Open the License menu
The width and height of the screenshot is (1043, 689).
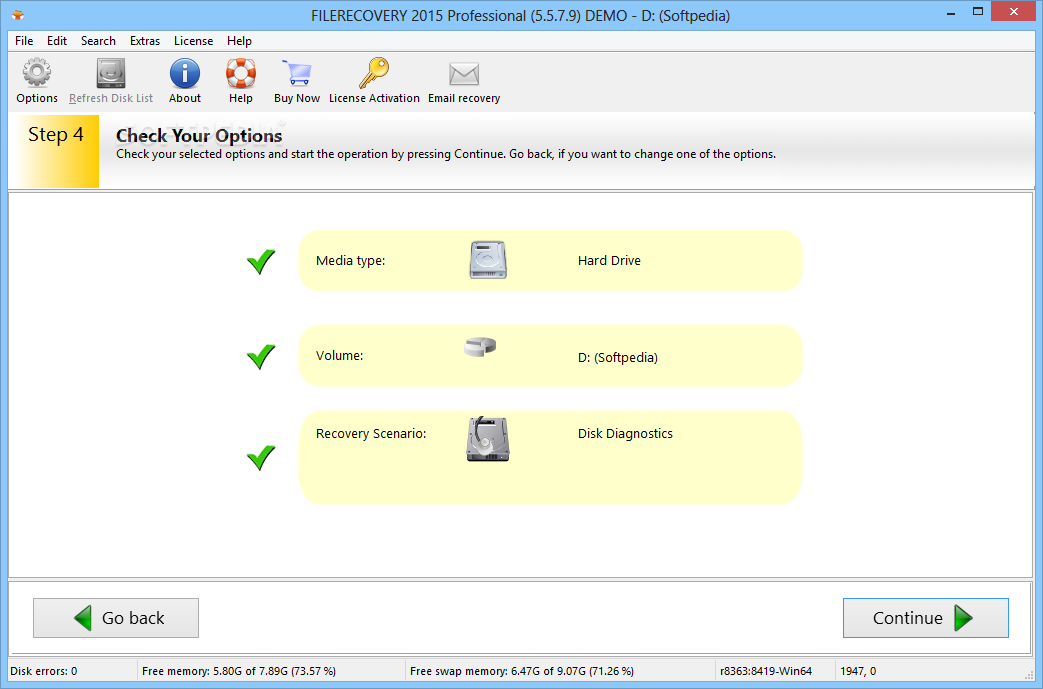tap(193, 41)
